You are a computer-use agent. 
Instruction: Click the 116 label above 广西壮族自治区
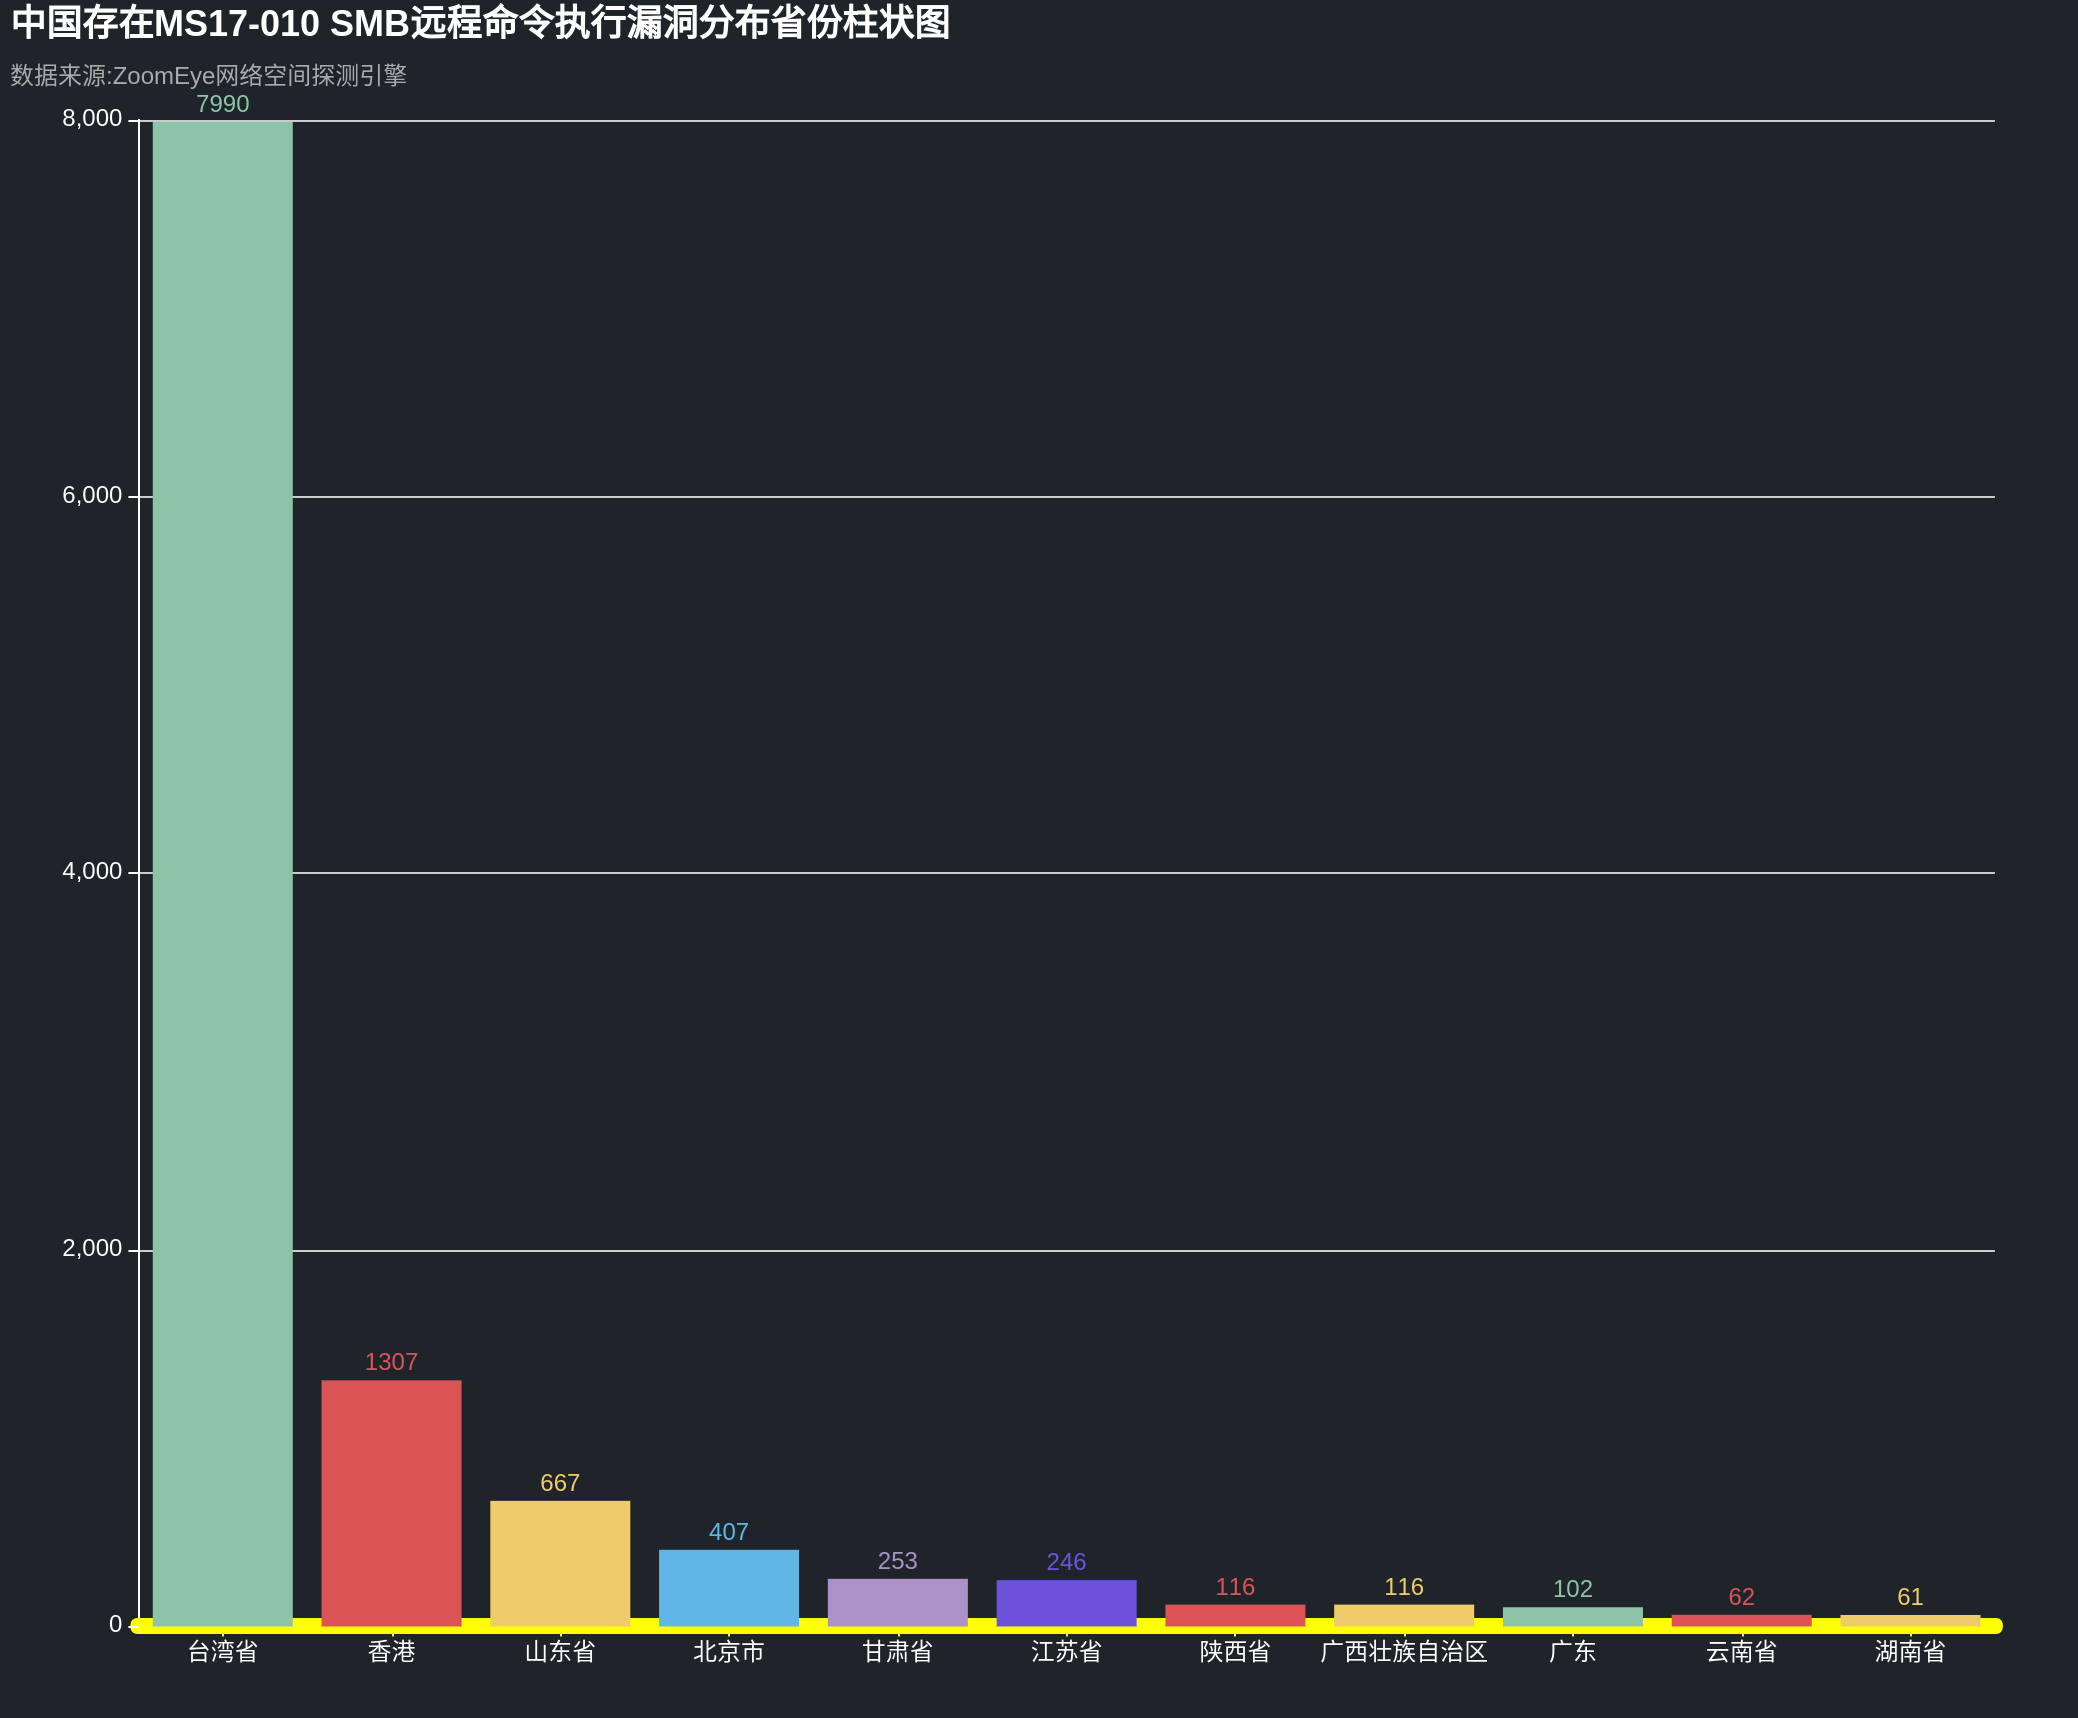1404,1587
